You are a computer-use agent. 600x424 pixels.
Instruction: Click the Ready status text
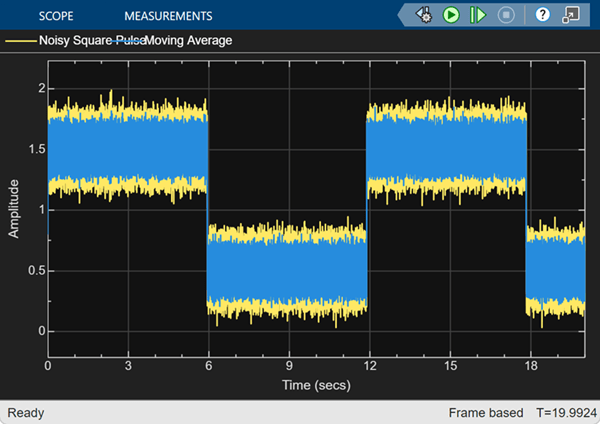pyautogui.click(x=26, y=412)
